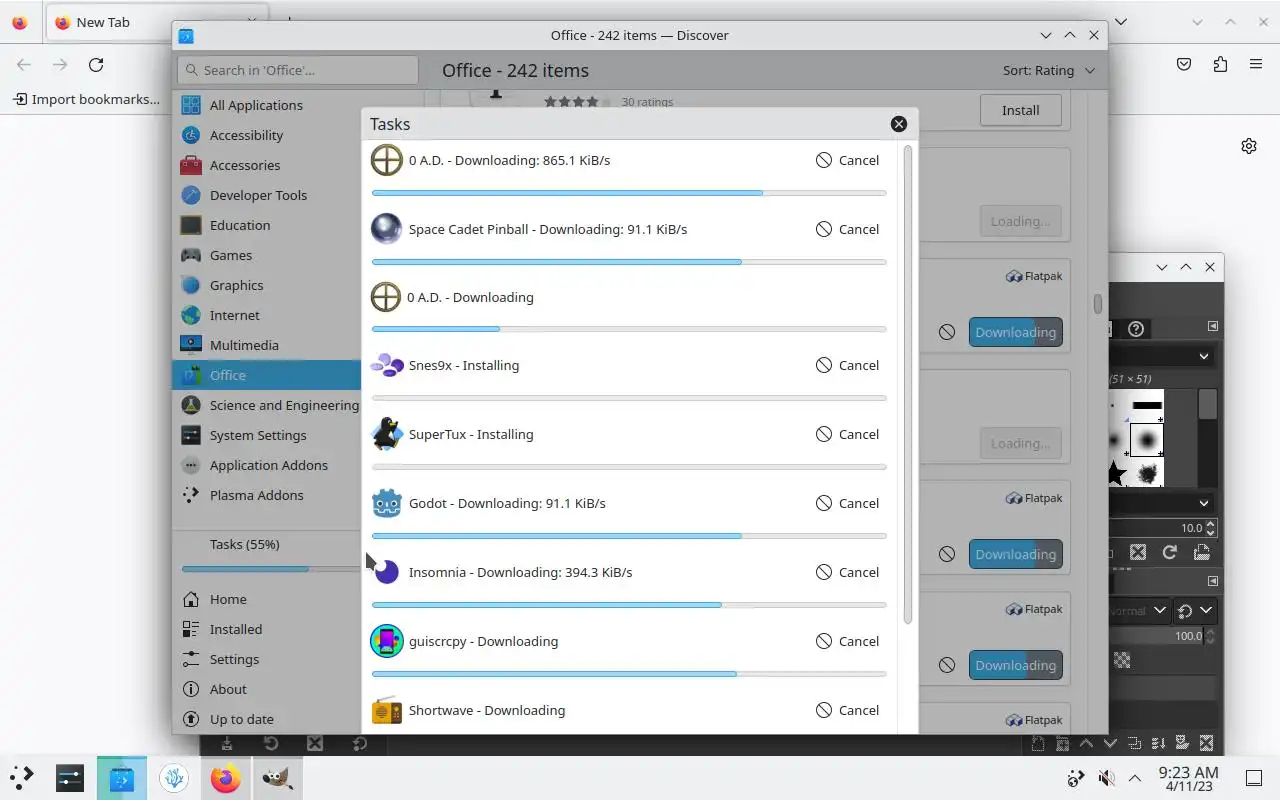Select Application Addons category
This screenshot has width=1280, height=800.
pos(267,465)
